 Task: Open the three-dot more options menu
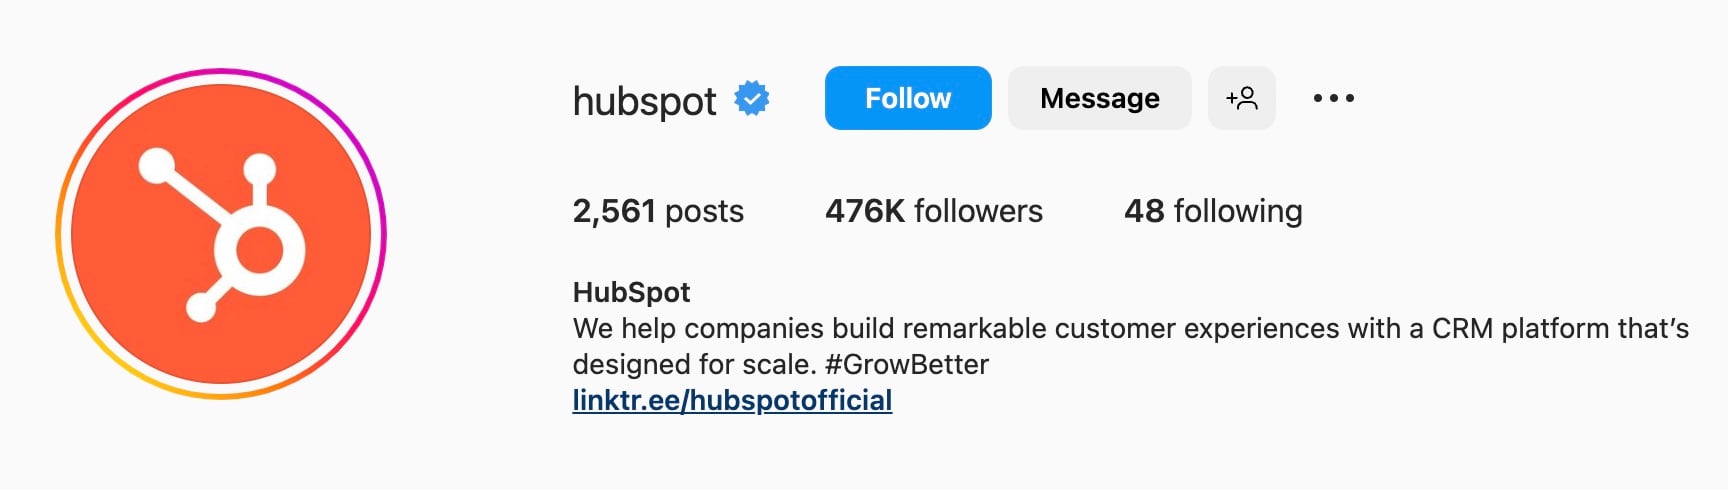coord(1333,98)
